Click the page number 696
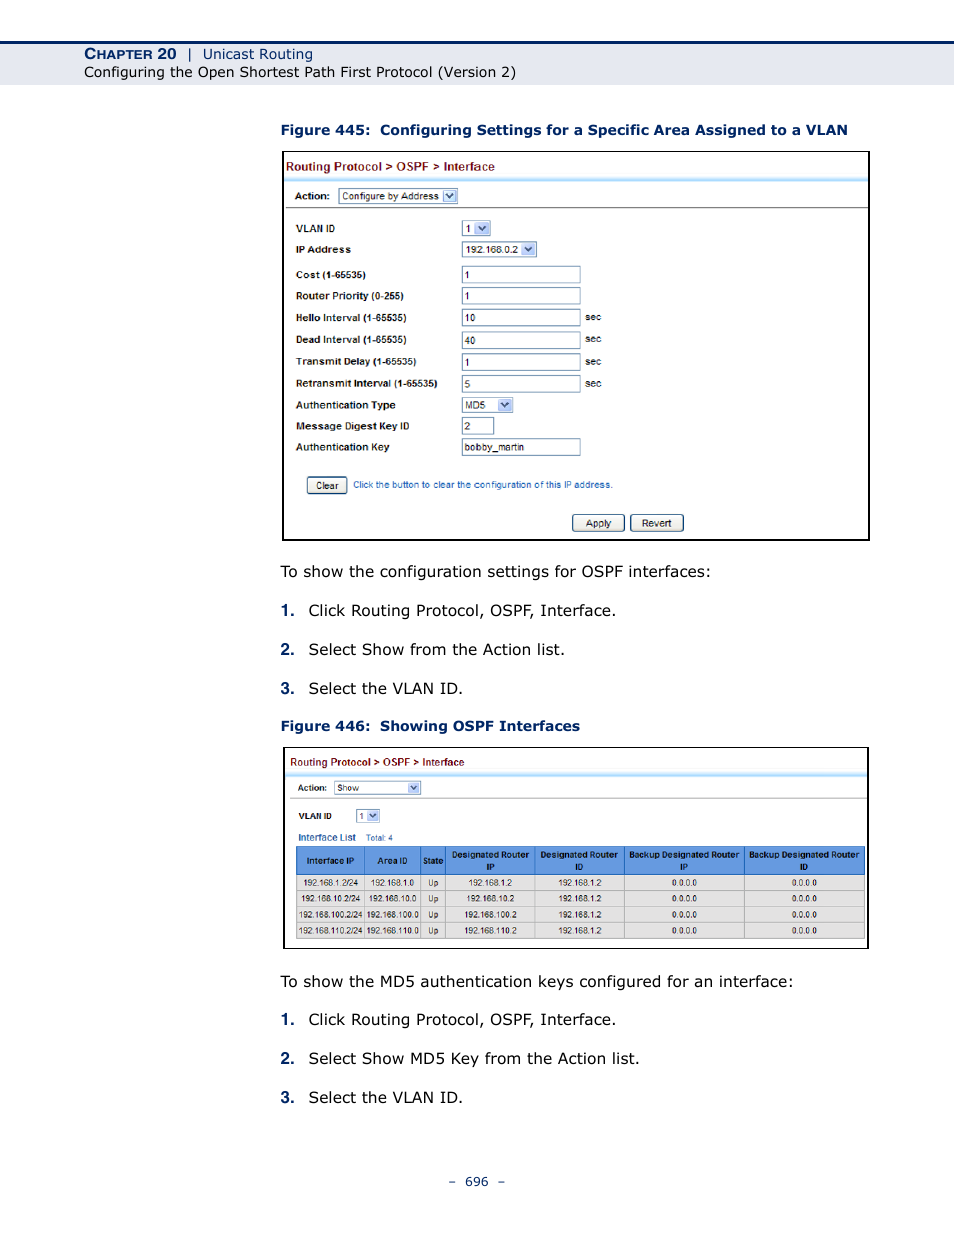 pos(477,1182)
